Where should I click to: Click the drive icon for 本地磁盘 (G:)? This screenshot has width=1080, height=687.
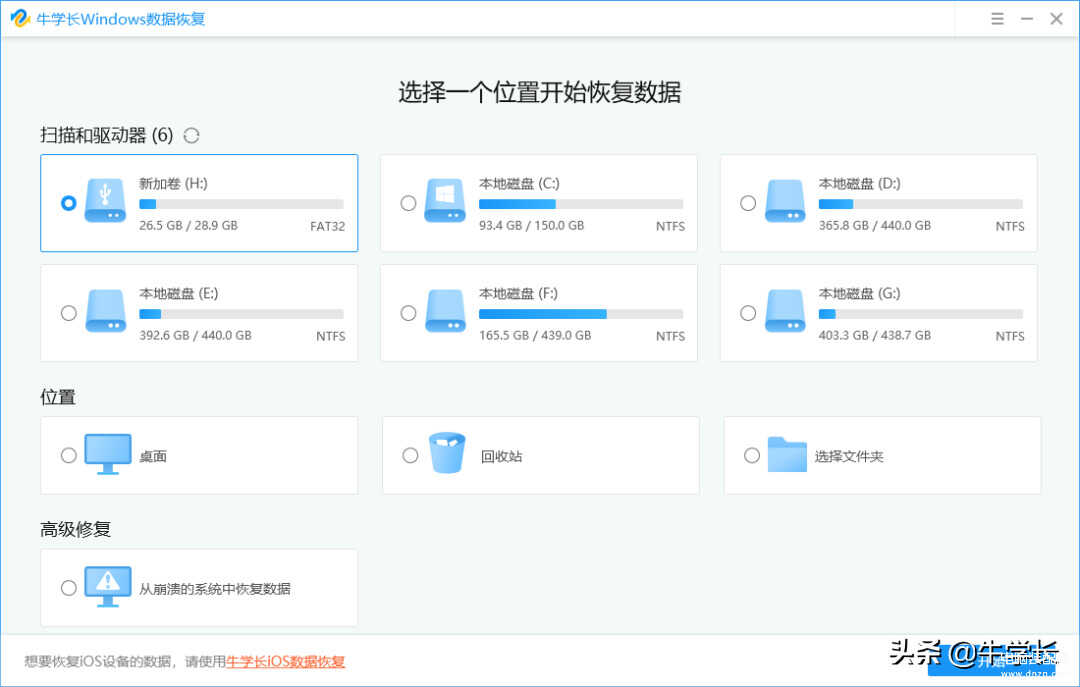(x=785, y=311)
